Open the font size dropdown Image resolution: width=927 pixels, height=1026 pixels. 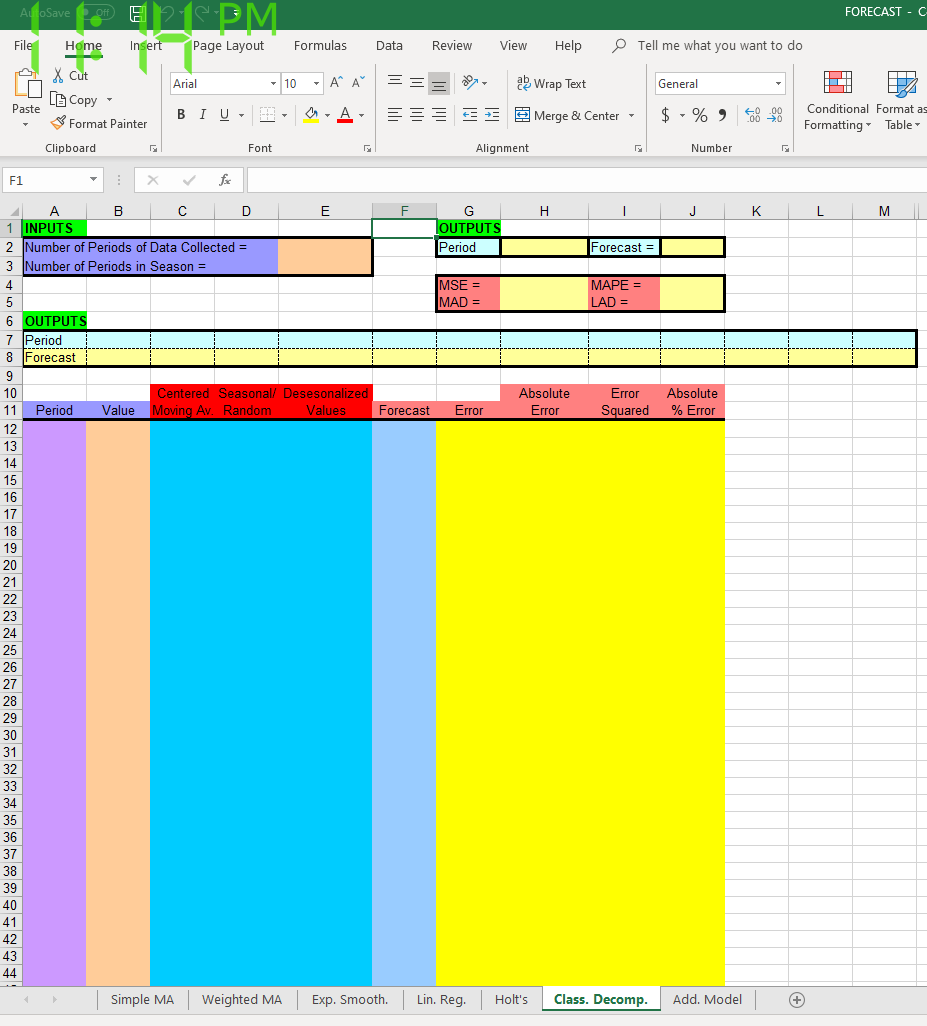click(x=316, y=84)
